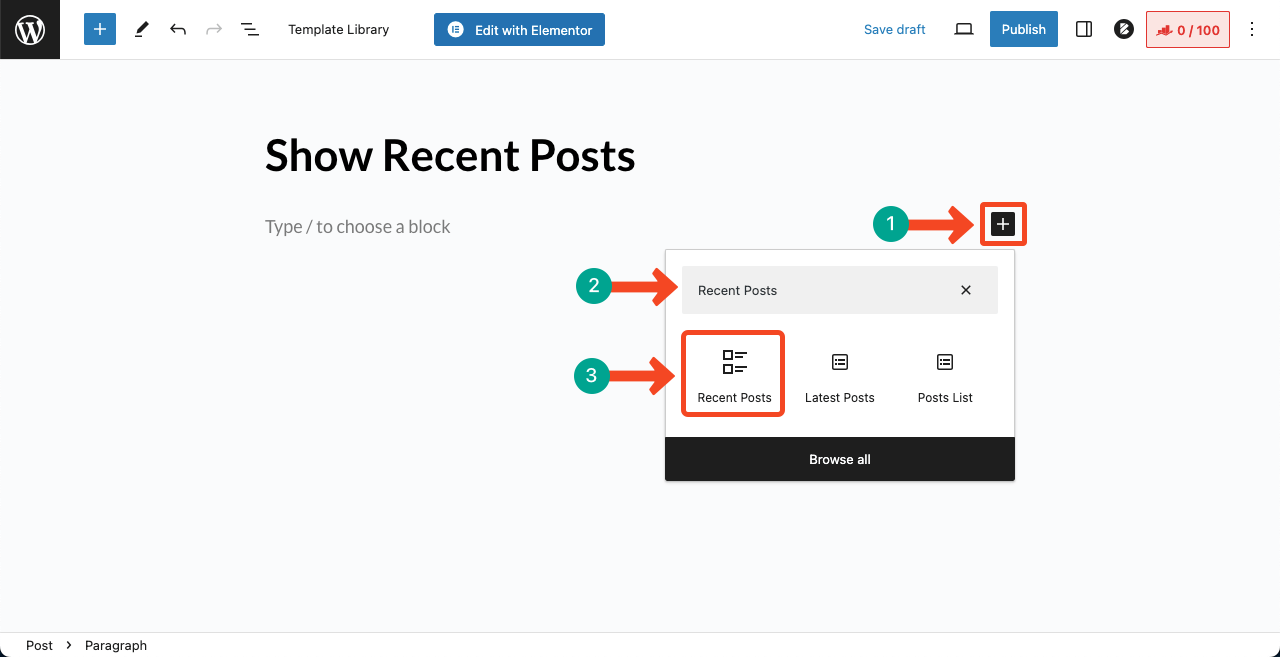Click the black inline add block button

[x=1003, y=225]
